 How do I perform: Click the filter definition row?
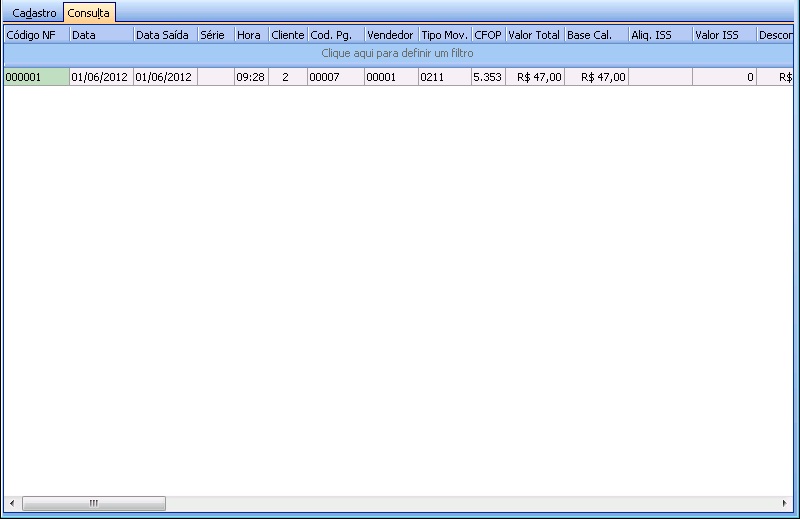coord(397,52)
